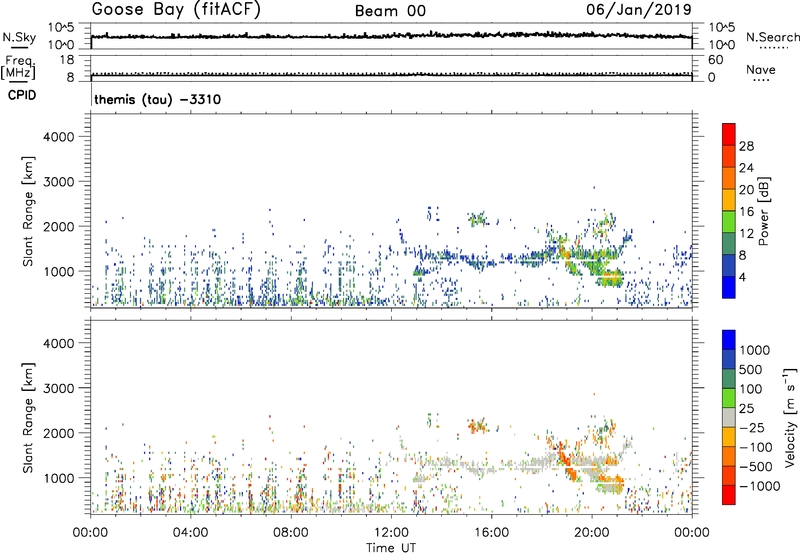Click the '4' power scale value
Image resolution: width=800 pixels, height=554 pixels.
point(742,278)
